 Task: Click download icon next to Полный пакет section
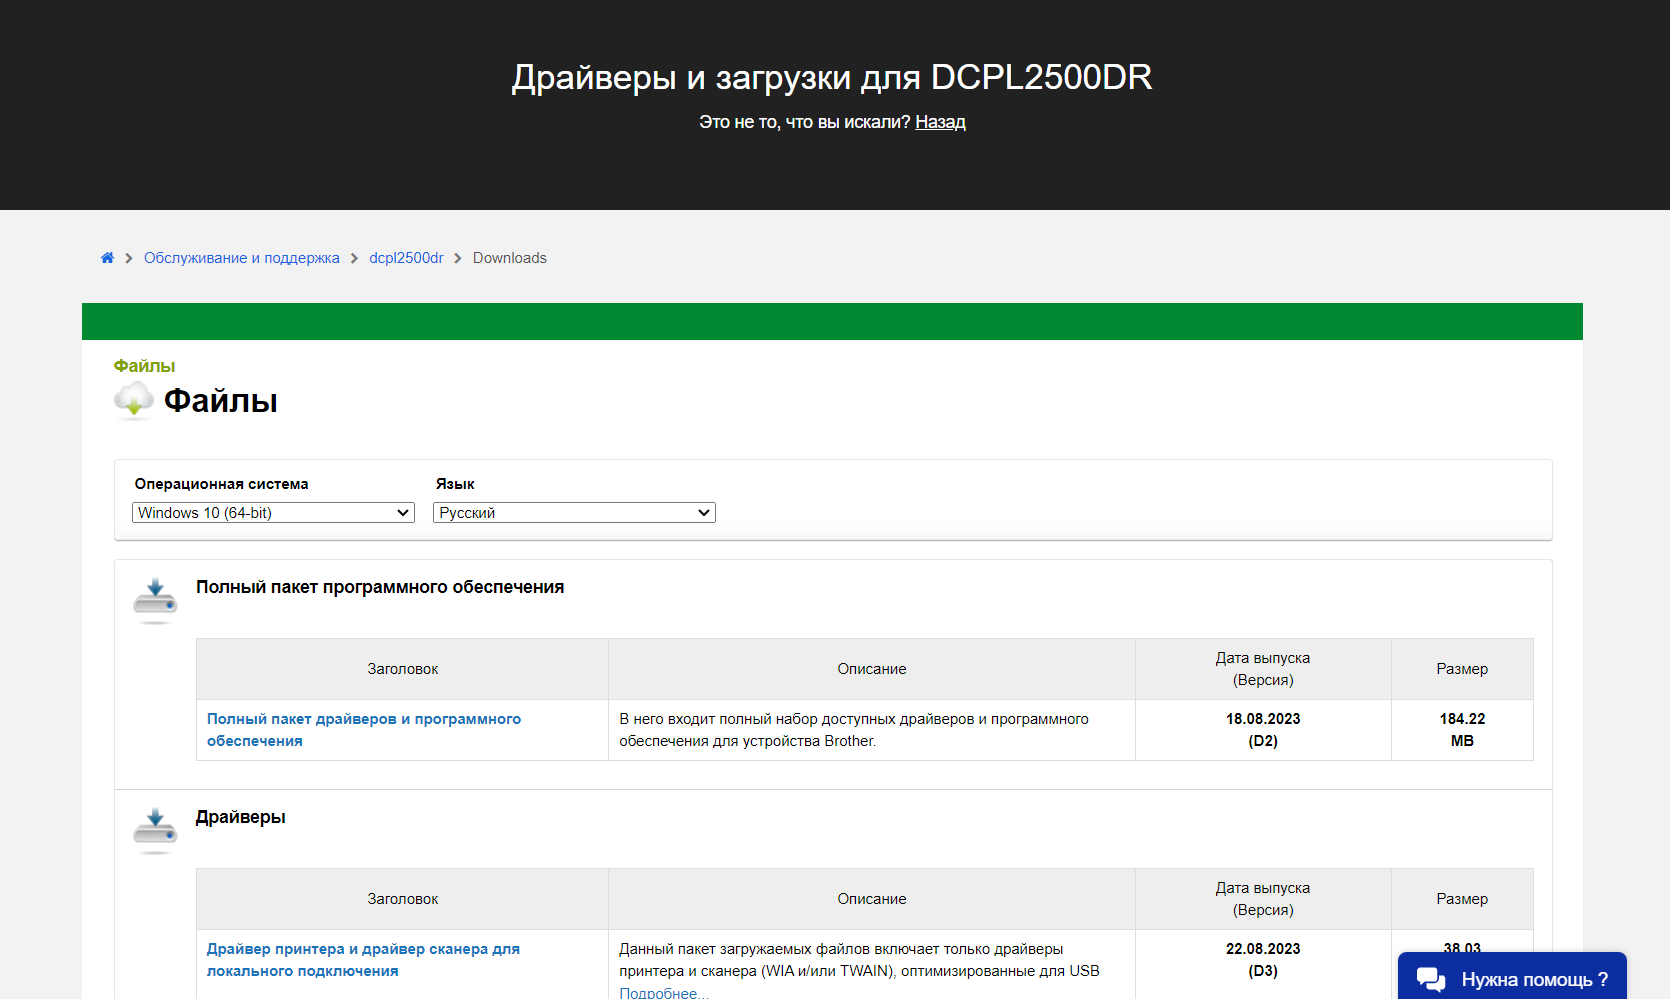pyautogui.click(x=155, y=600)
